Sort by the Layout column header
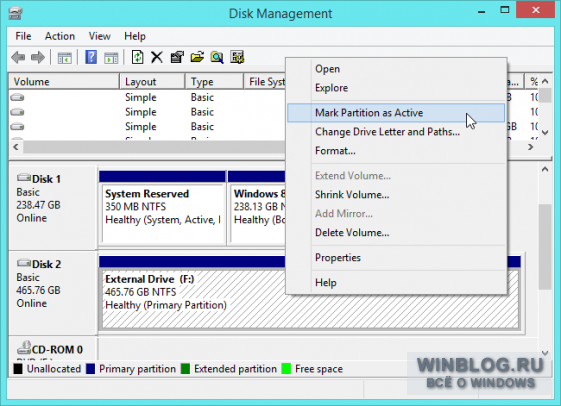The width and height of the screenshot is (561, 406). (x=152, y=82)
